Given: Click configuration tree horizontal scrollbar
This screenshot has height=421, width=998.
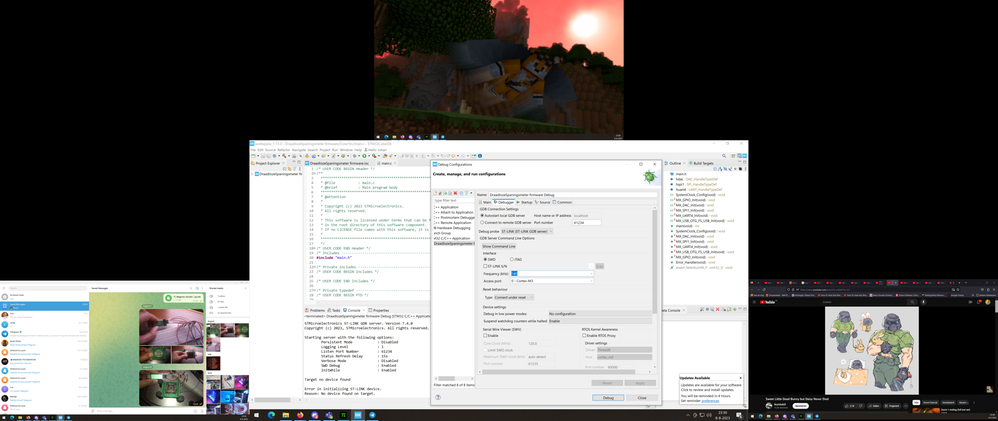Looking at the screenshot, I should (x=447, y=378).
